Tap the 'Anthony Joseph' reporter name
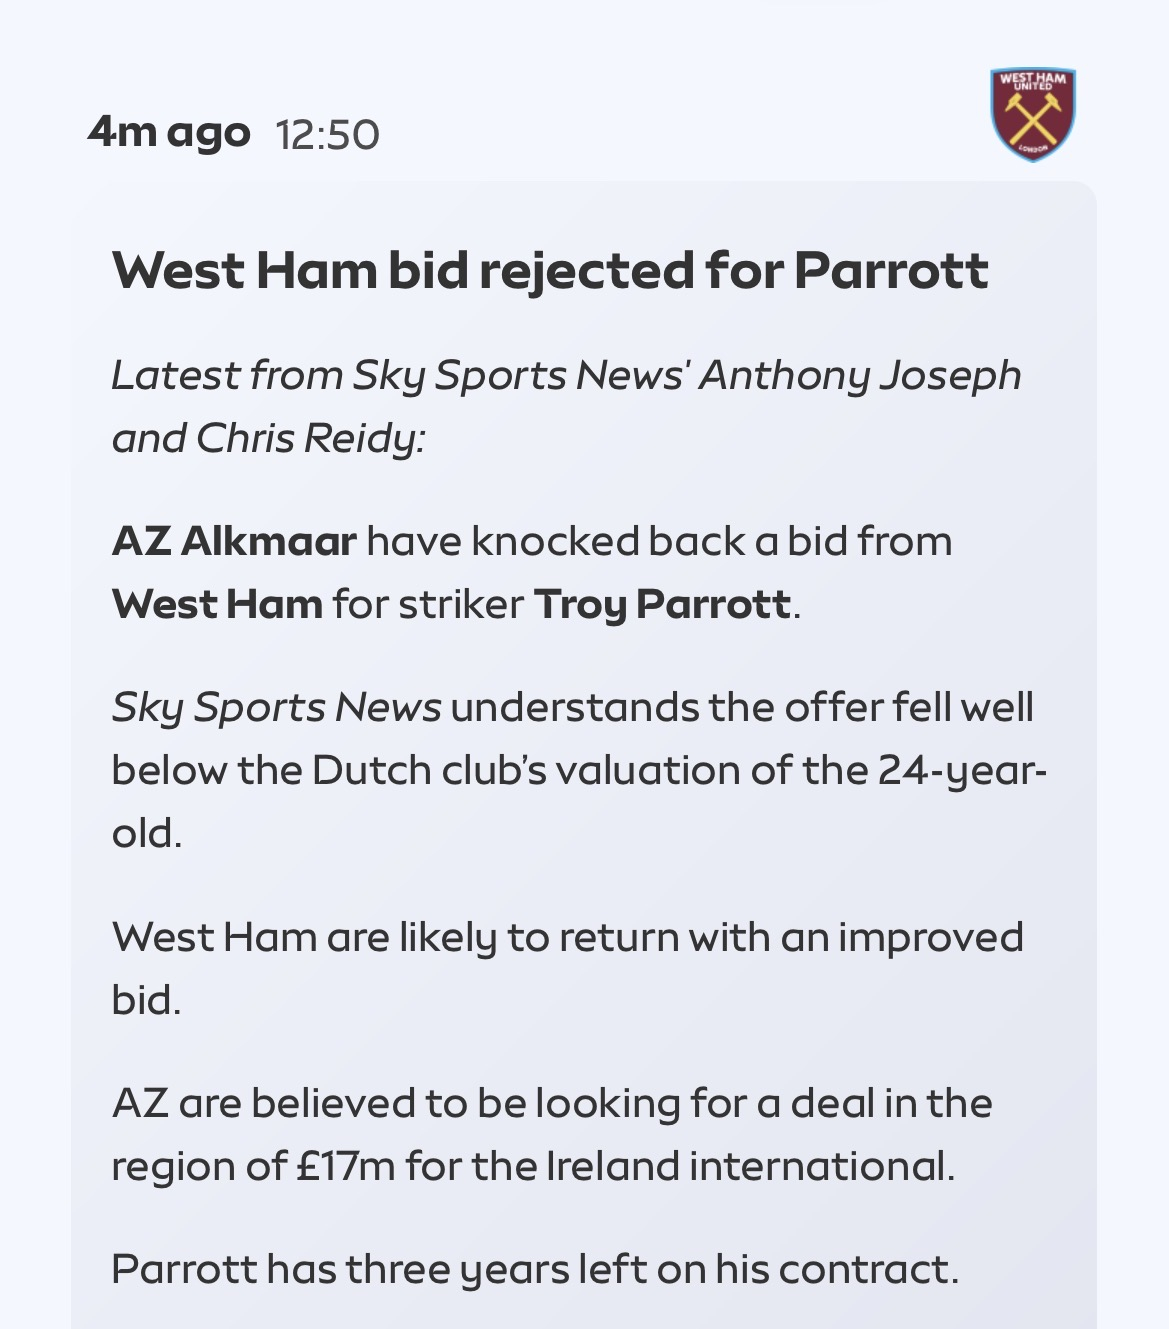Screen dimensions: 1169x1329 860,376
